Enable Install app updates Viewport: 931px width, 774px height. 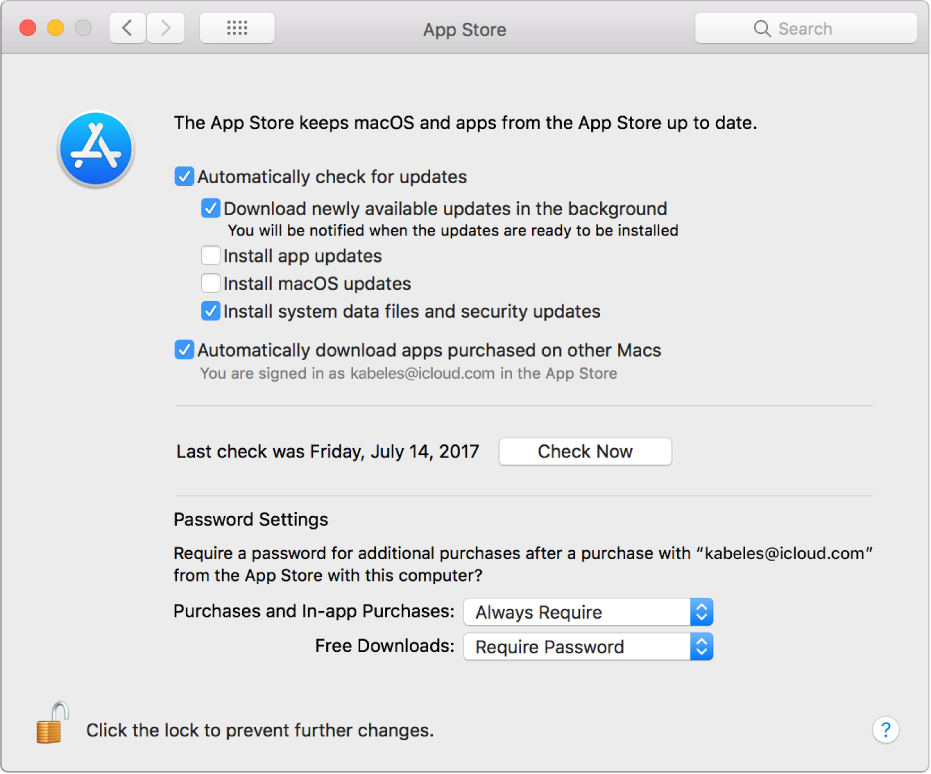(x=211, y=256)
